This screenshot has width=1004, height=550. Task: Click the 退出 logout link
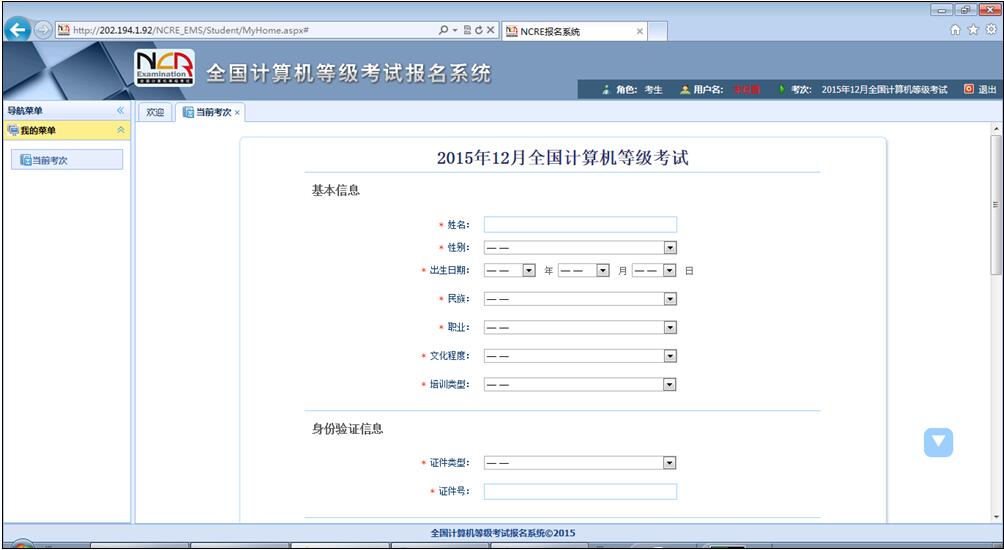tap(987, 90)
